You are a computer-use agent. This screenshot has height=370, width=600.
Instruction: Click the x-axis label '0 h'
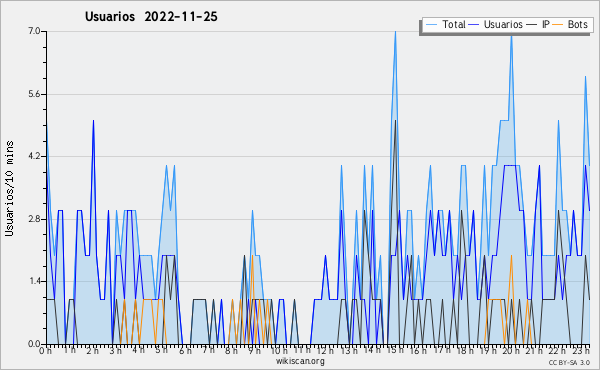click(46, 351)
